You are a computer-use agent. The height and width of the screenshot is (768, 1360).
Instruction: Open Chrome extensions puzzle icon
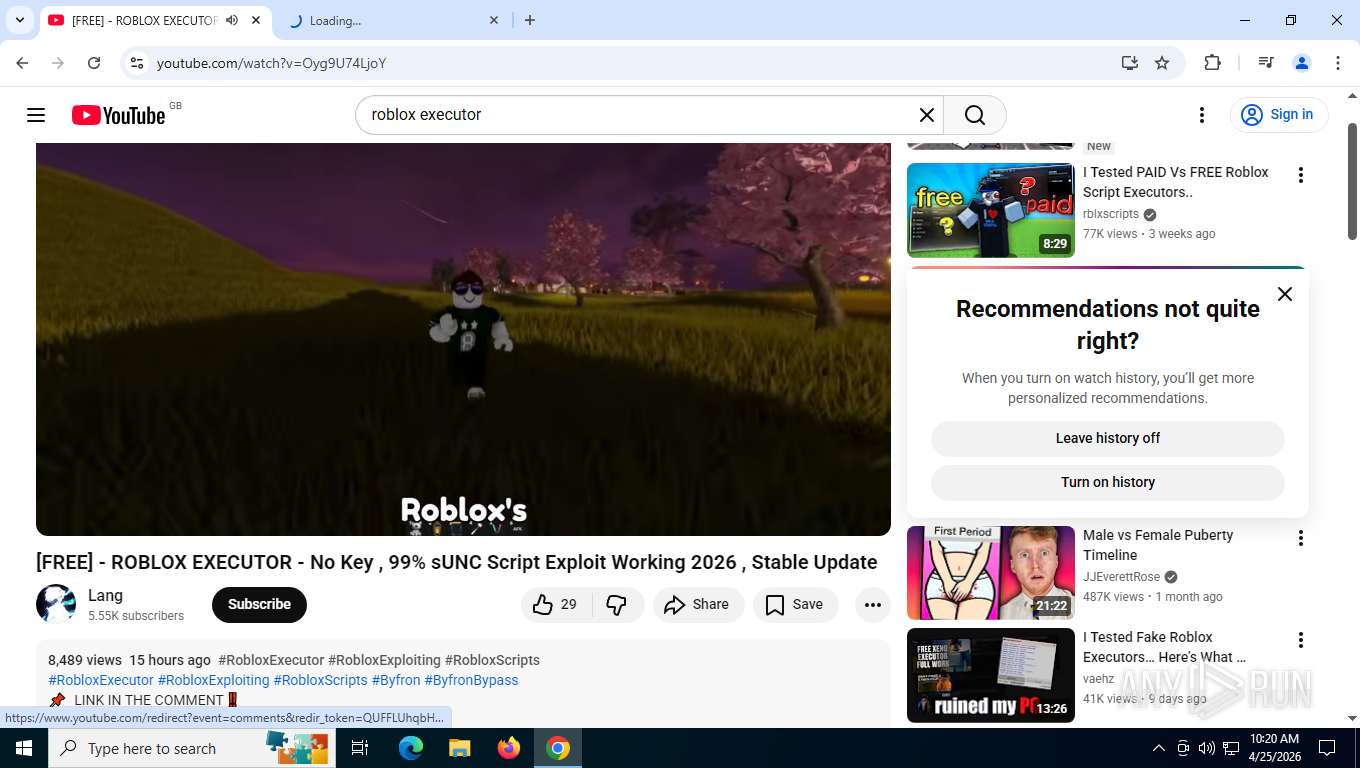point(1212,63)
